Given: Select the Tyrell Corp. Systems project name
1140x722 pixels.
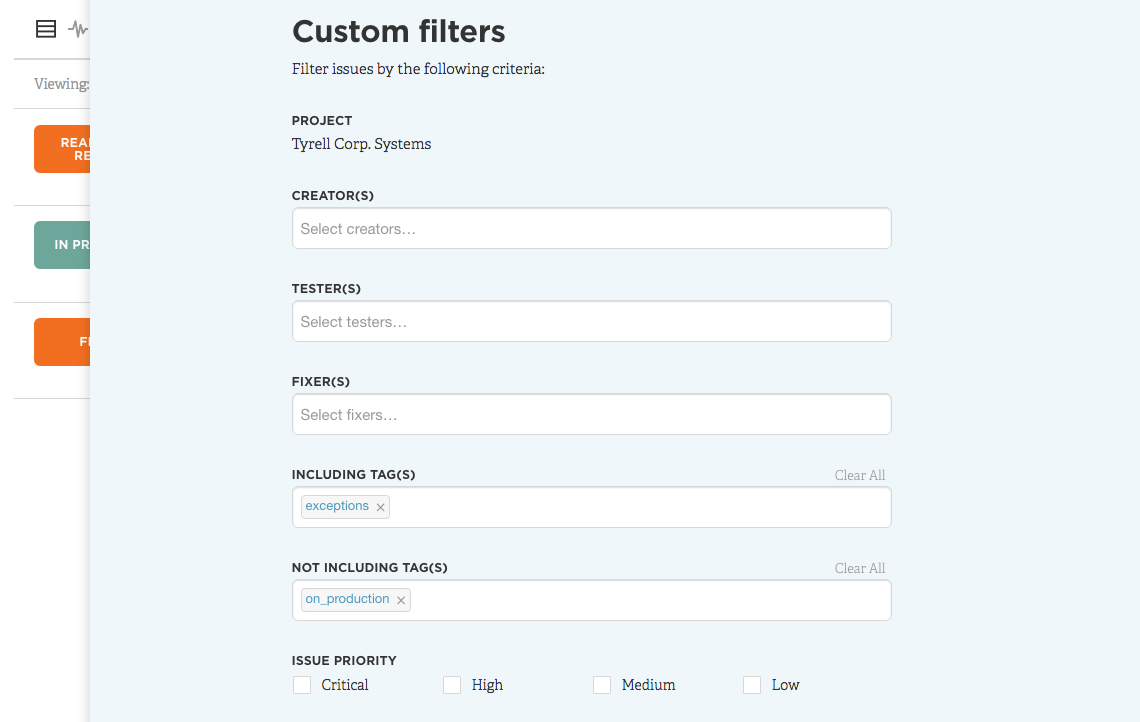Looking at the screenshot, I should (360, 144).
